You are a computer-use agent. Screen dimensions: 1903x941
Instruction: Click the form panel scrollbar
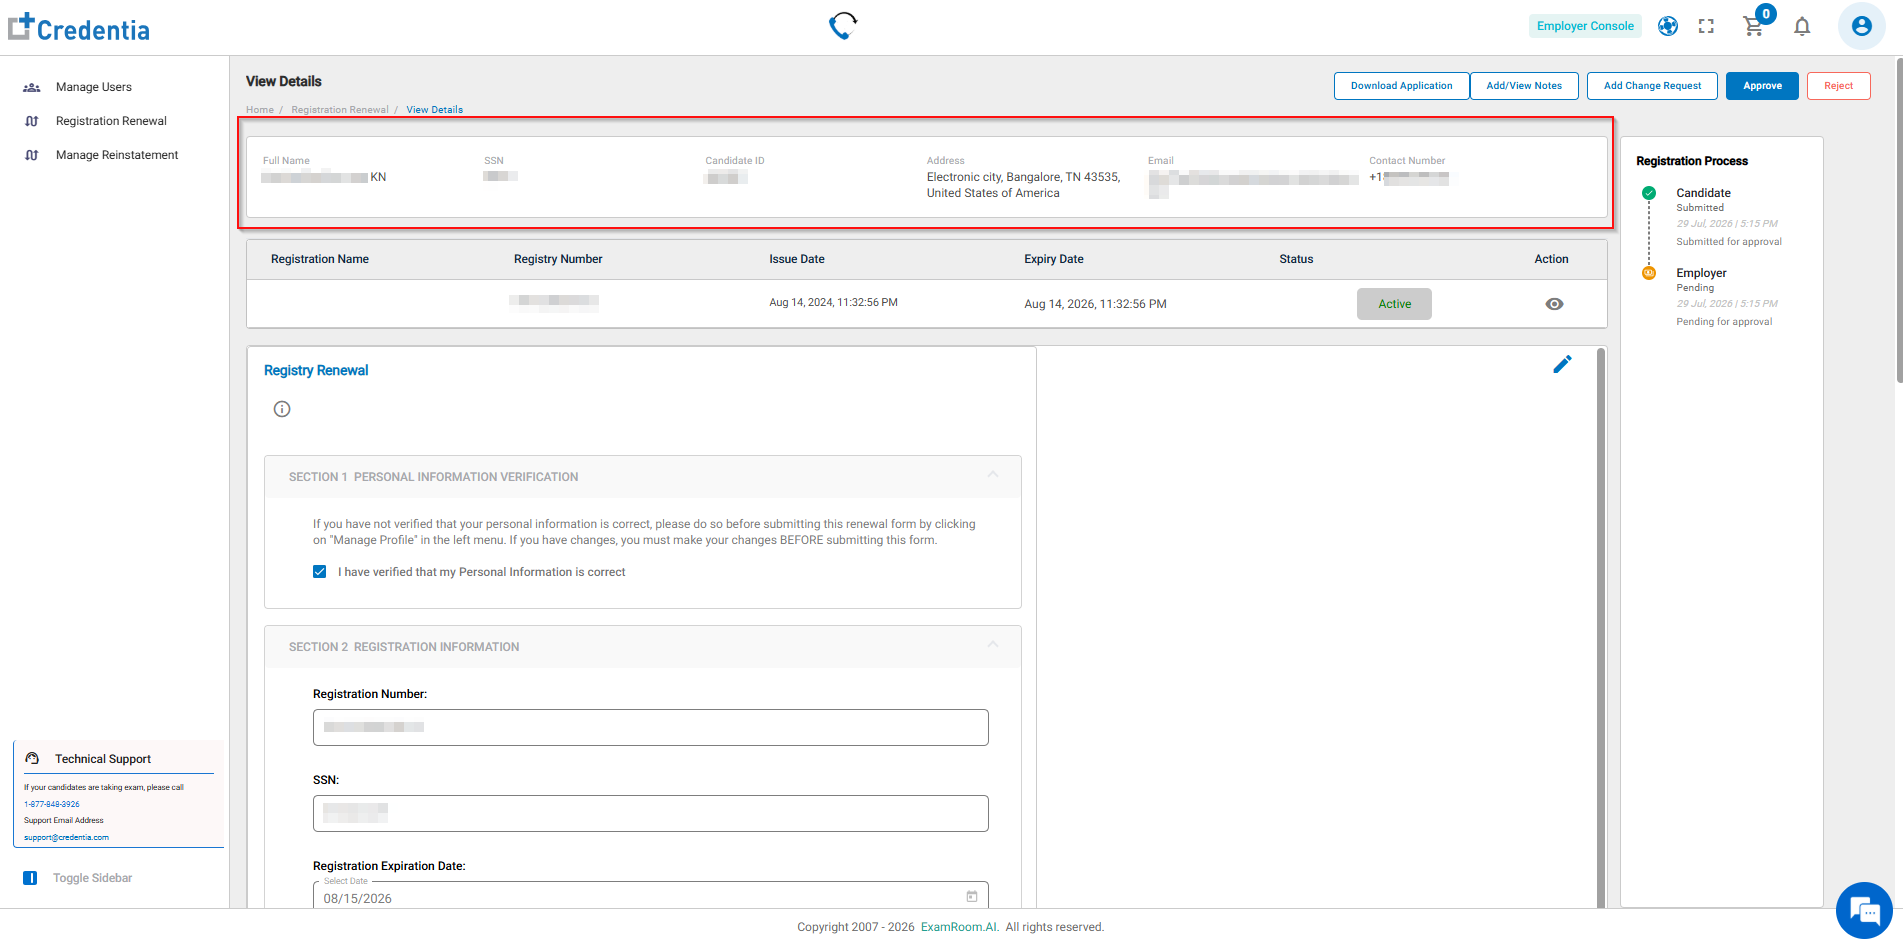(x=1601, y=627)
